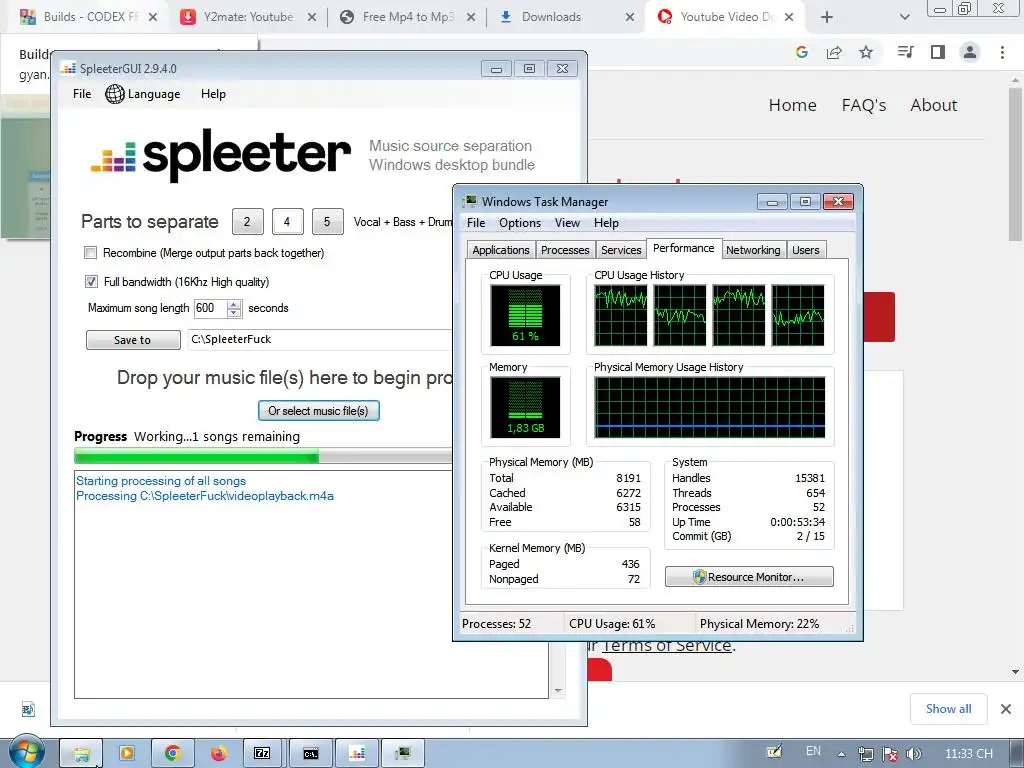Open Task Manager Help menu
This screenshot has height=768, width=1024.
point(606,223)
